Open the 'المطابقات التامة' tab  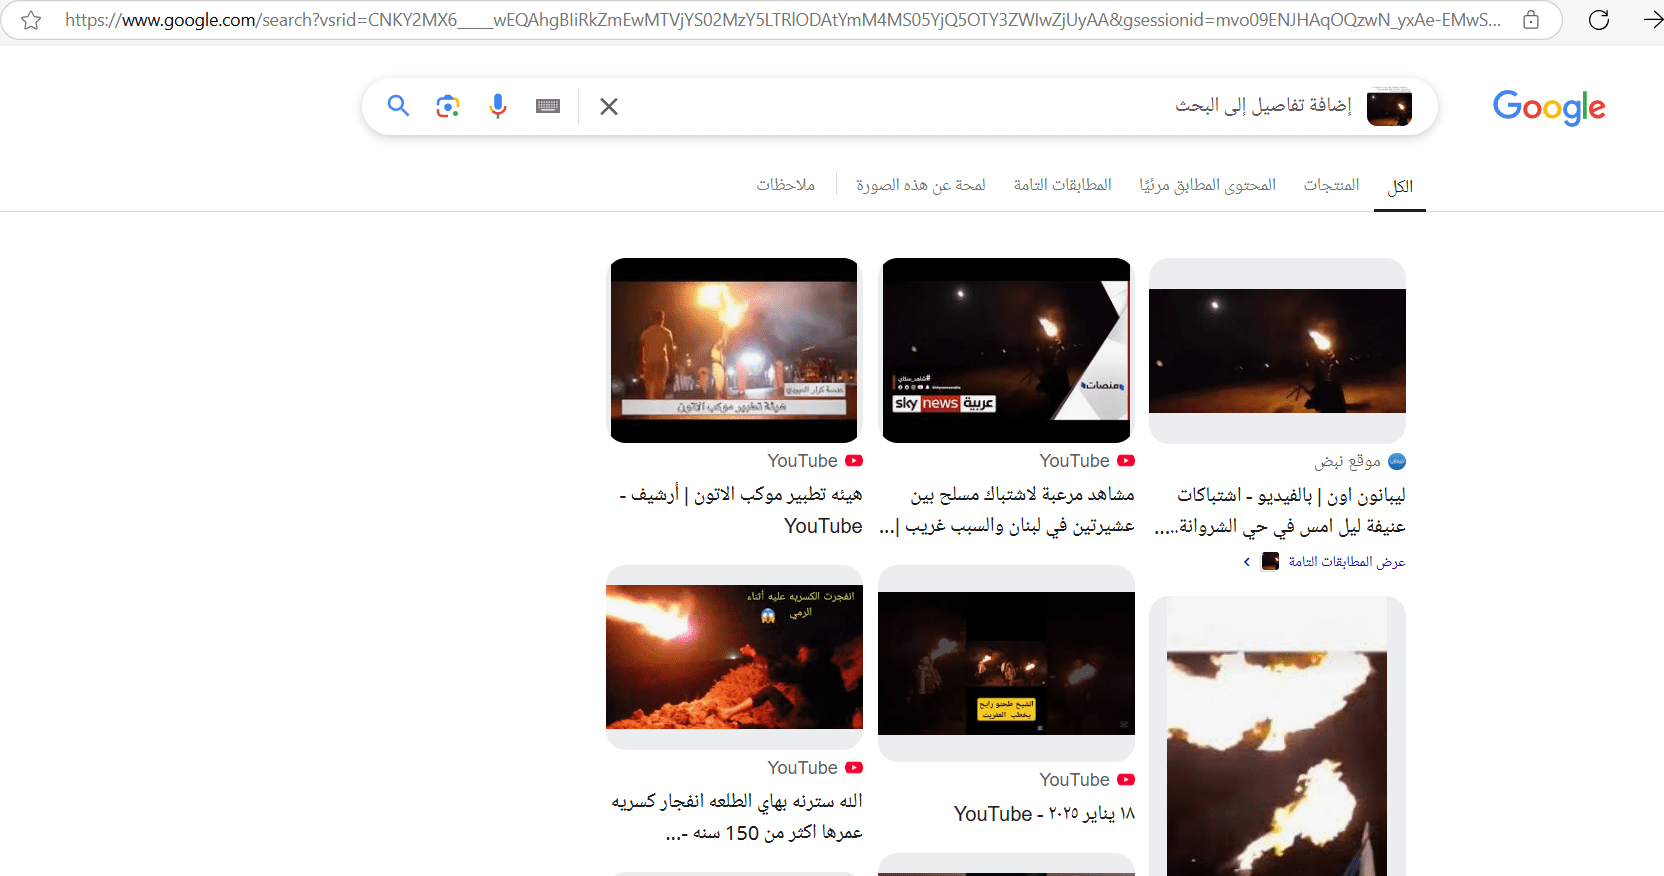coord(1063,185)
